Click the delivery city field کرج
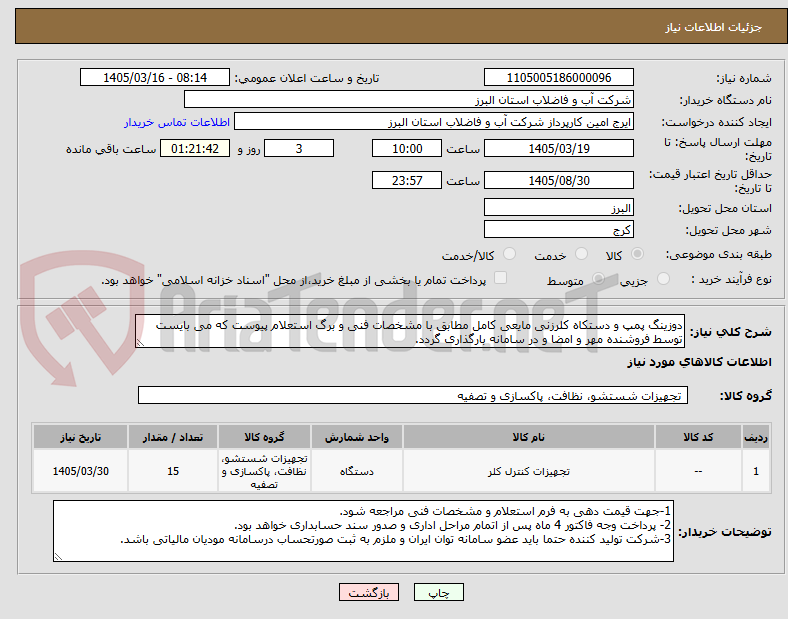 click(x=558, y=230)
